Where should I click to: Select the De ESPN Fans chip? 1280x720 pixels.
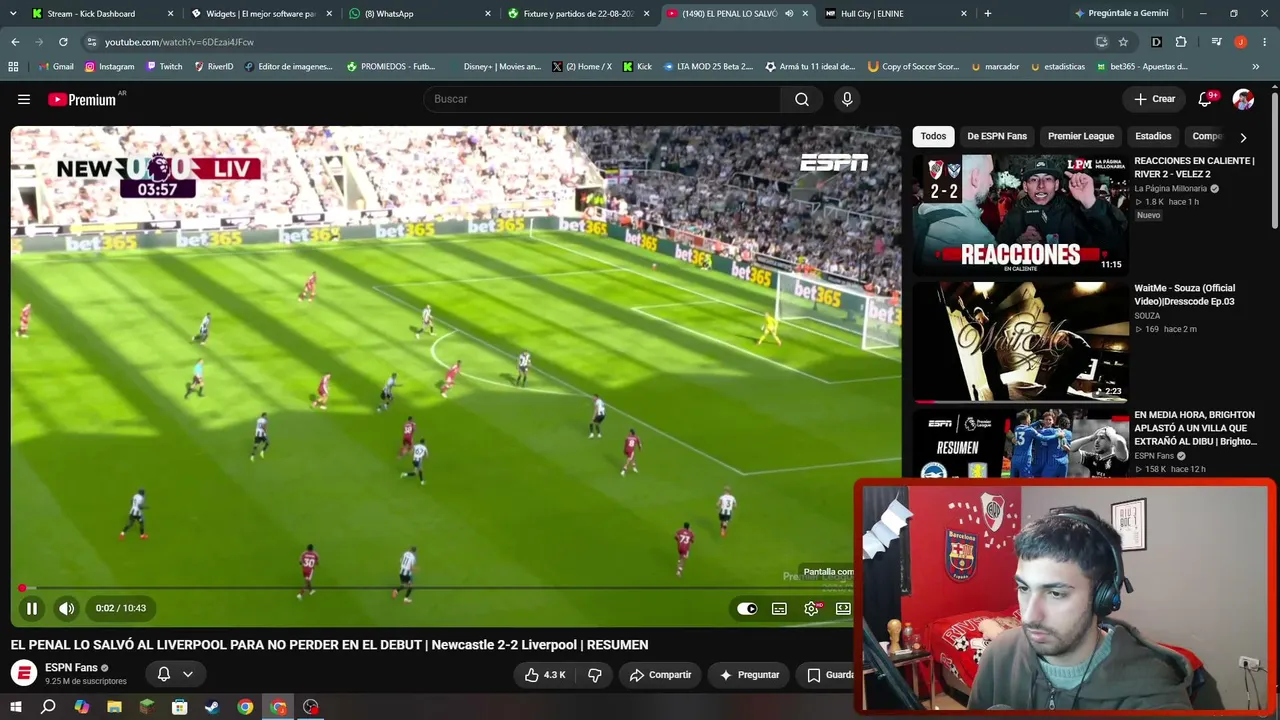click(x=997, y=136)
